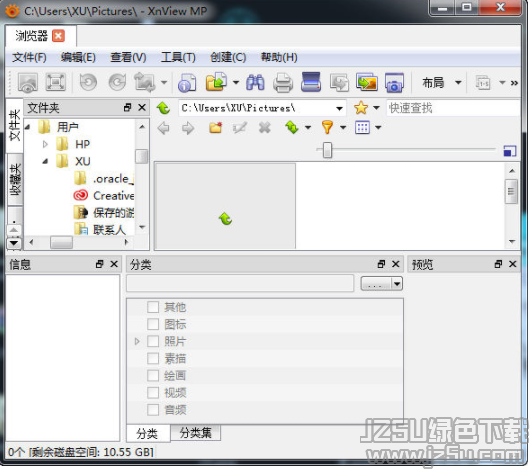This screenshot has width=530, height=469.
Task: Click the rename pencil icon
Action: tap(240, 128)
